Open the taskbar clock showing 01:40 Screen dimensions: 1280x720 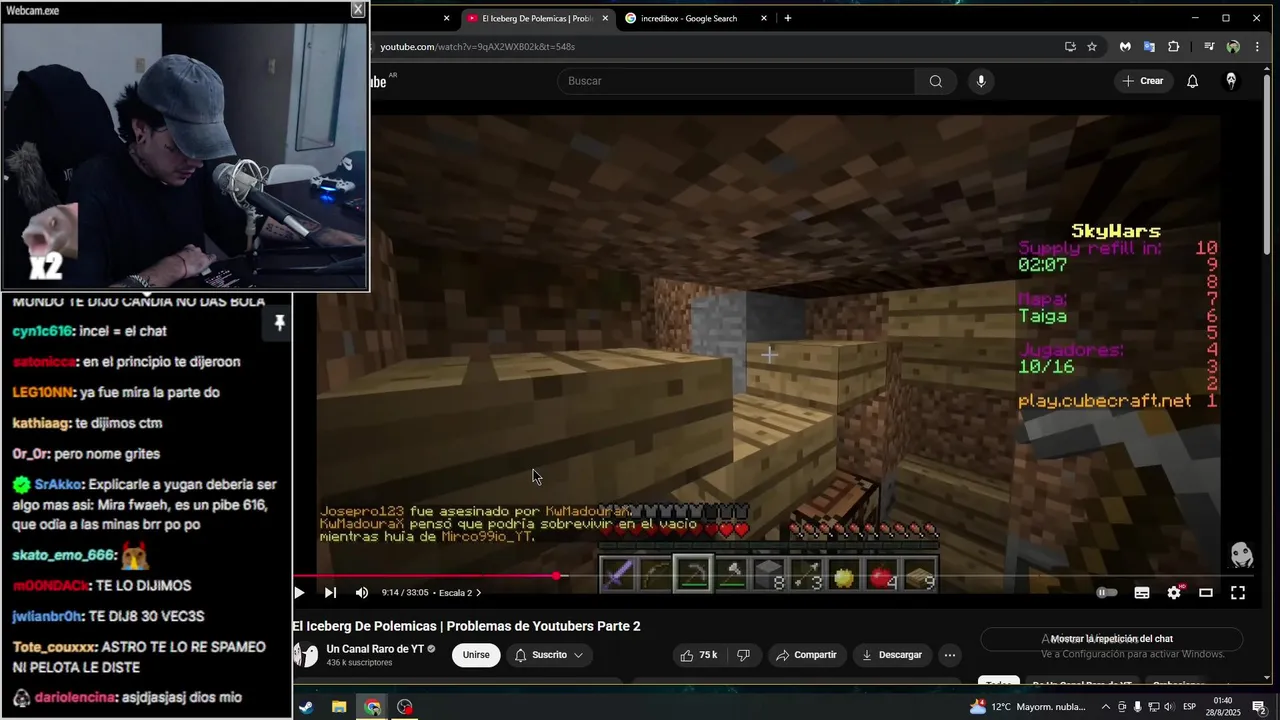click(1222, 707)
